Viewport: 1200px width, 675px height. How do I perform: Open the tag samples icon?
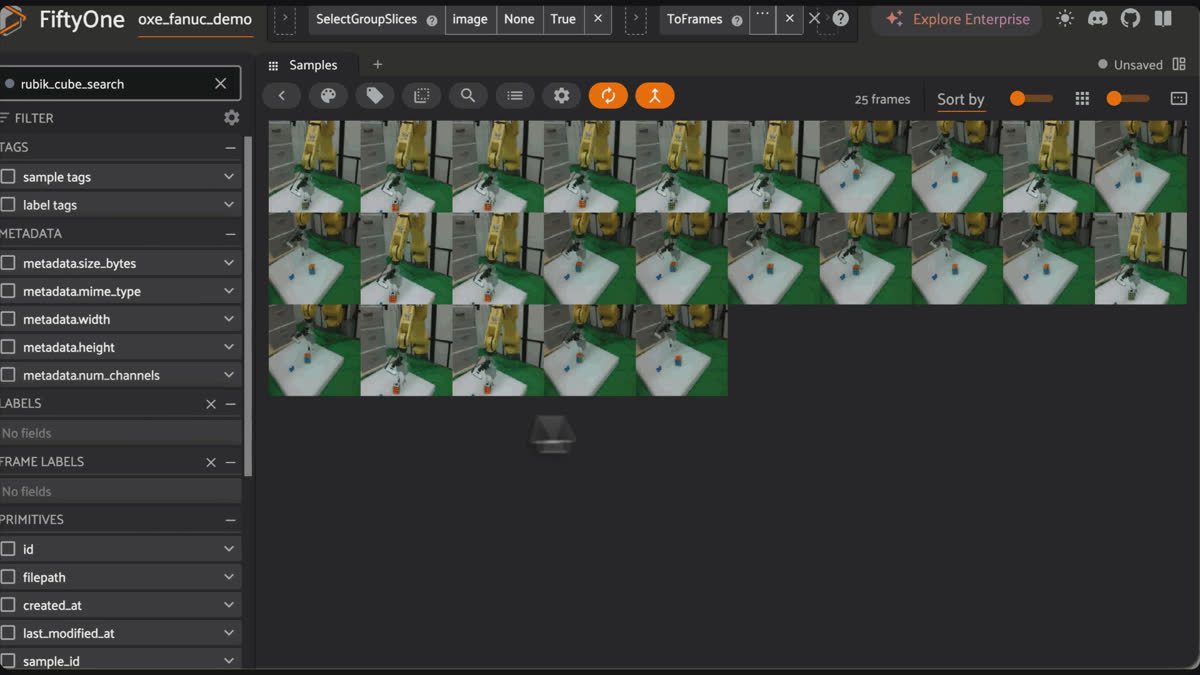375,96
